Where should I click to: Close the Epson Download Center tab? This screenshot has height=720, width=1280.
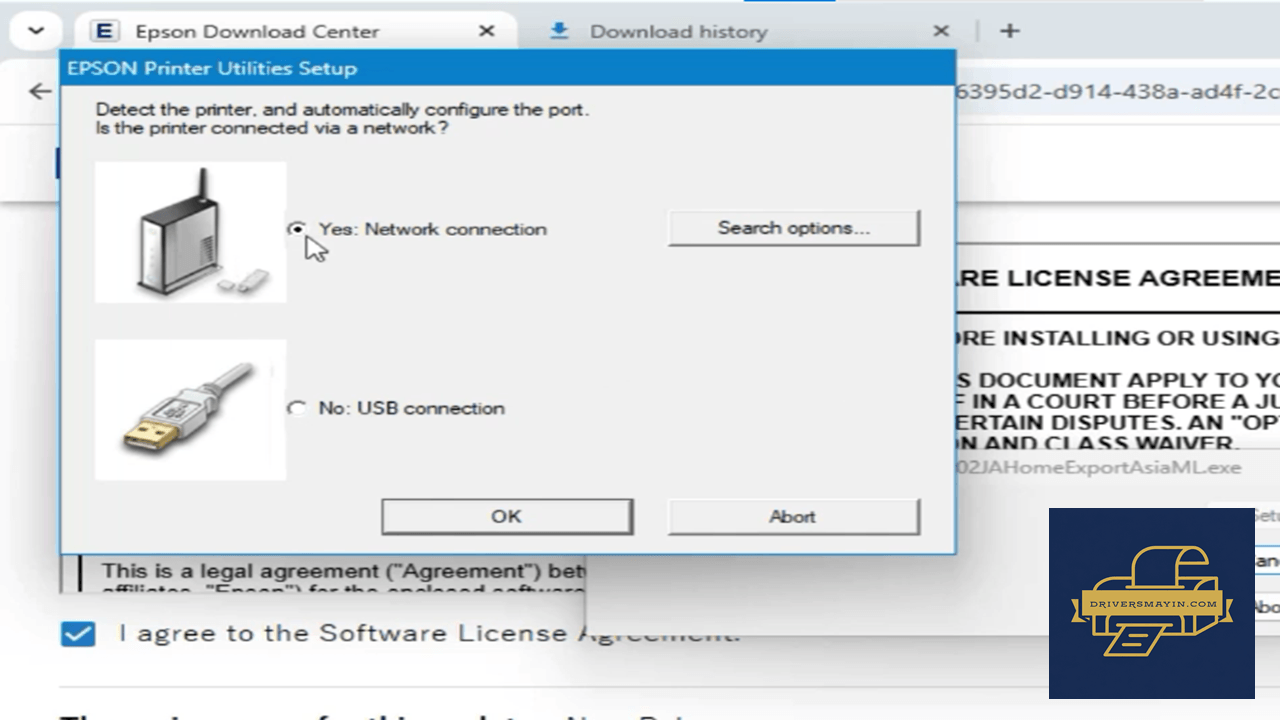[x=487, y=31]
